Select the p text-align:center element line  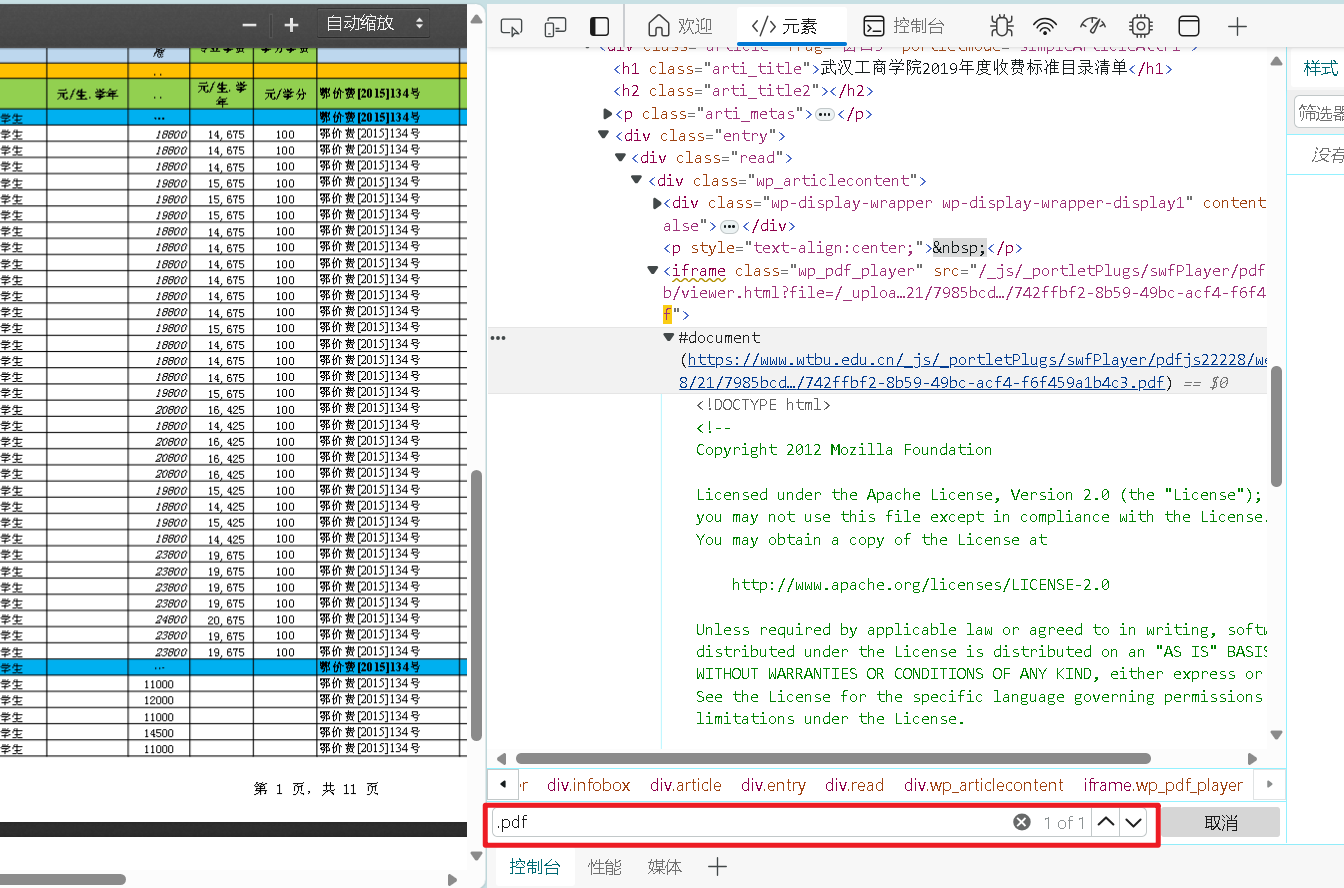[x=843, y=248]
